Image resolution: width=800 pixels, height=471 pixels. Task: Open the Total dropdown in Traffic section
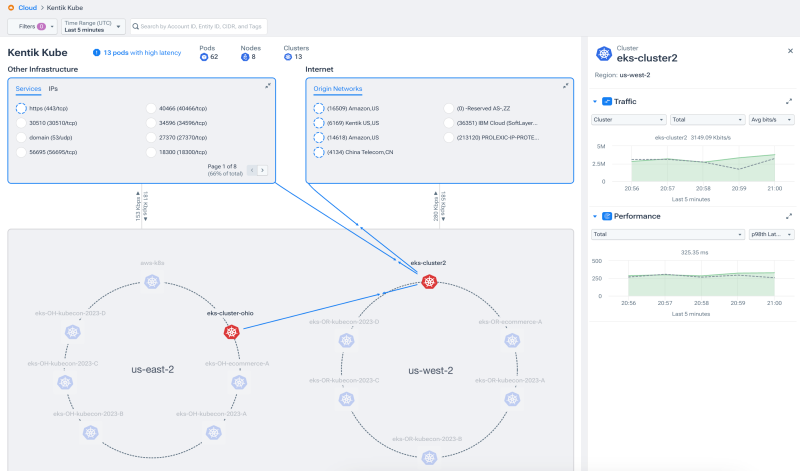pos(708,119)
